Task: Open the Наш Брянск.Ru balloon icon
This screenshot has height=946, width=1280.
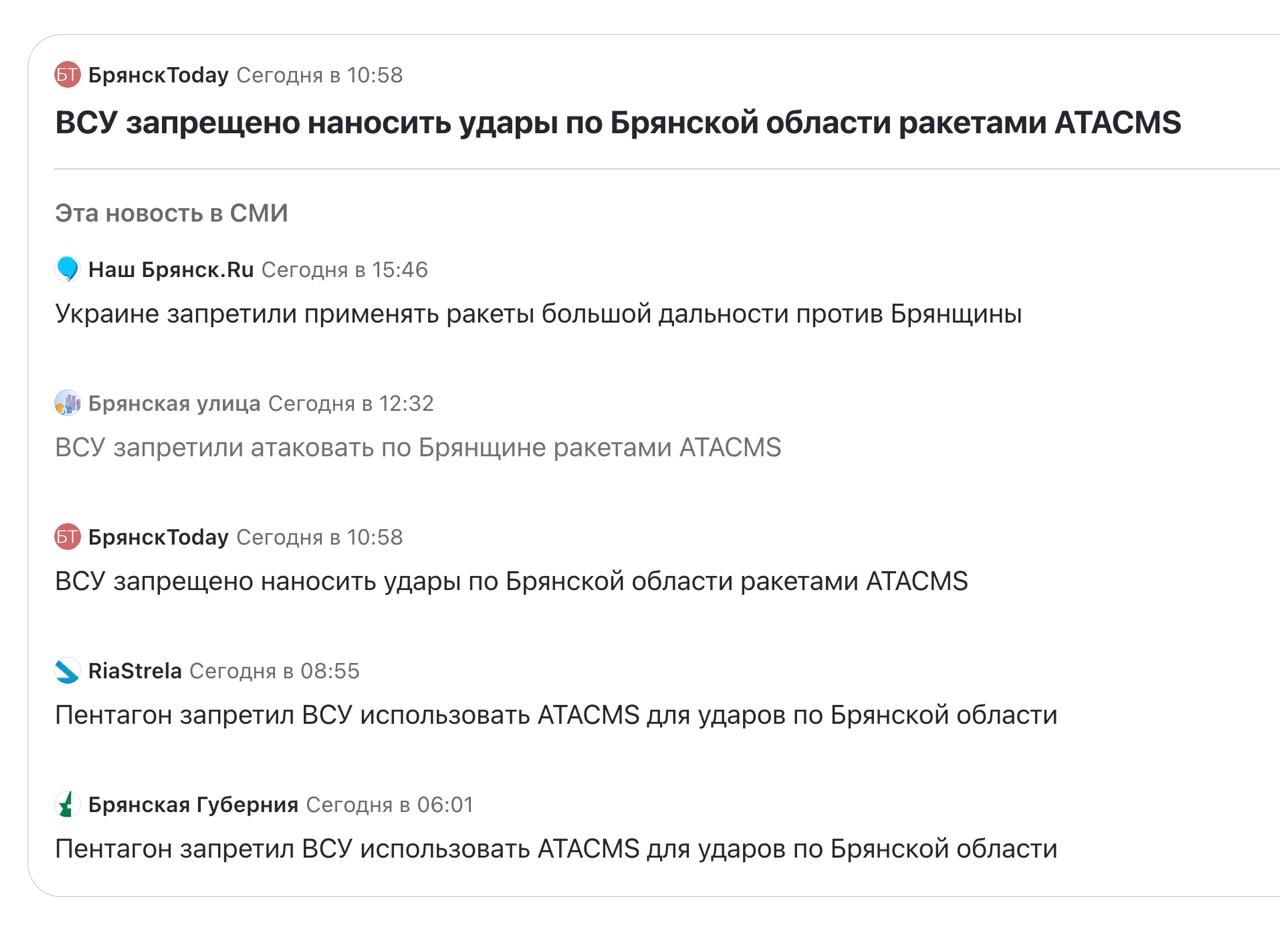Action: 67,269
